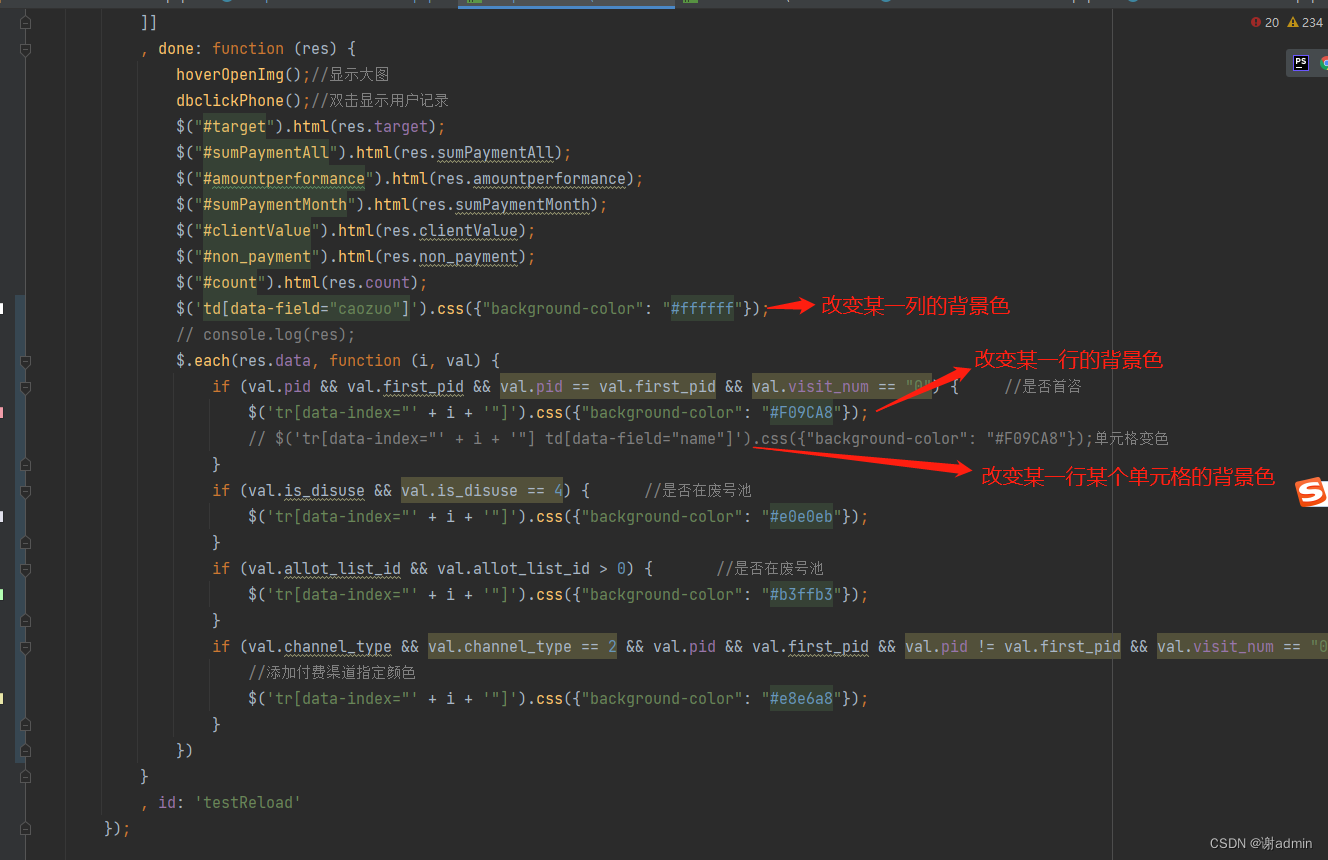Open #e0e0eb color gutter preview
This screenshot has width=1328, height=860.
click(x=2, y=516)
